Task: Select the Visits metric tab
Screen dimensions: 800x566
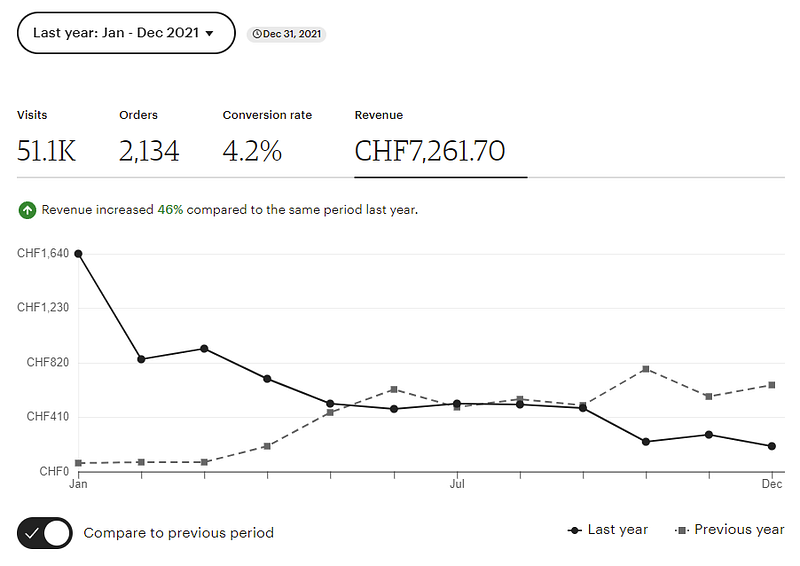Action: pos(46,139)
